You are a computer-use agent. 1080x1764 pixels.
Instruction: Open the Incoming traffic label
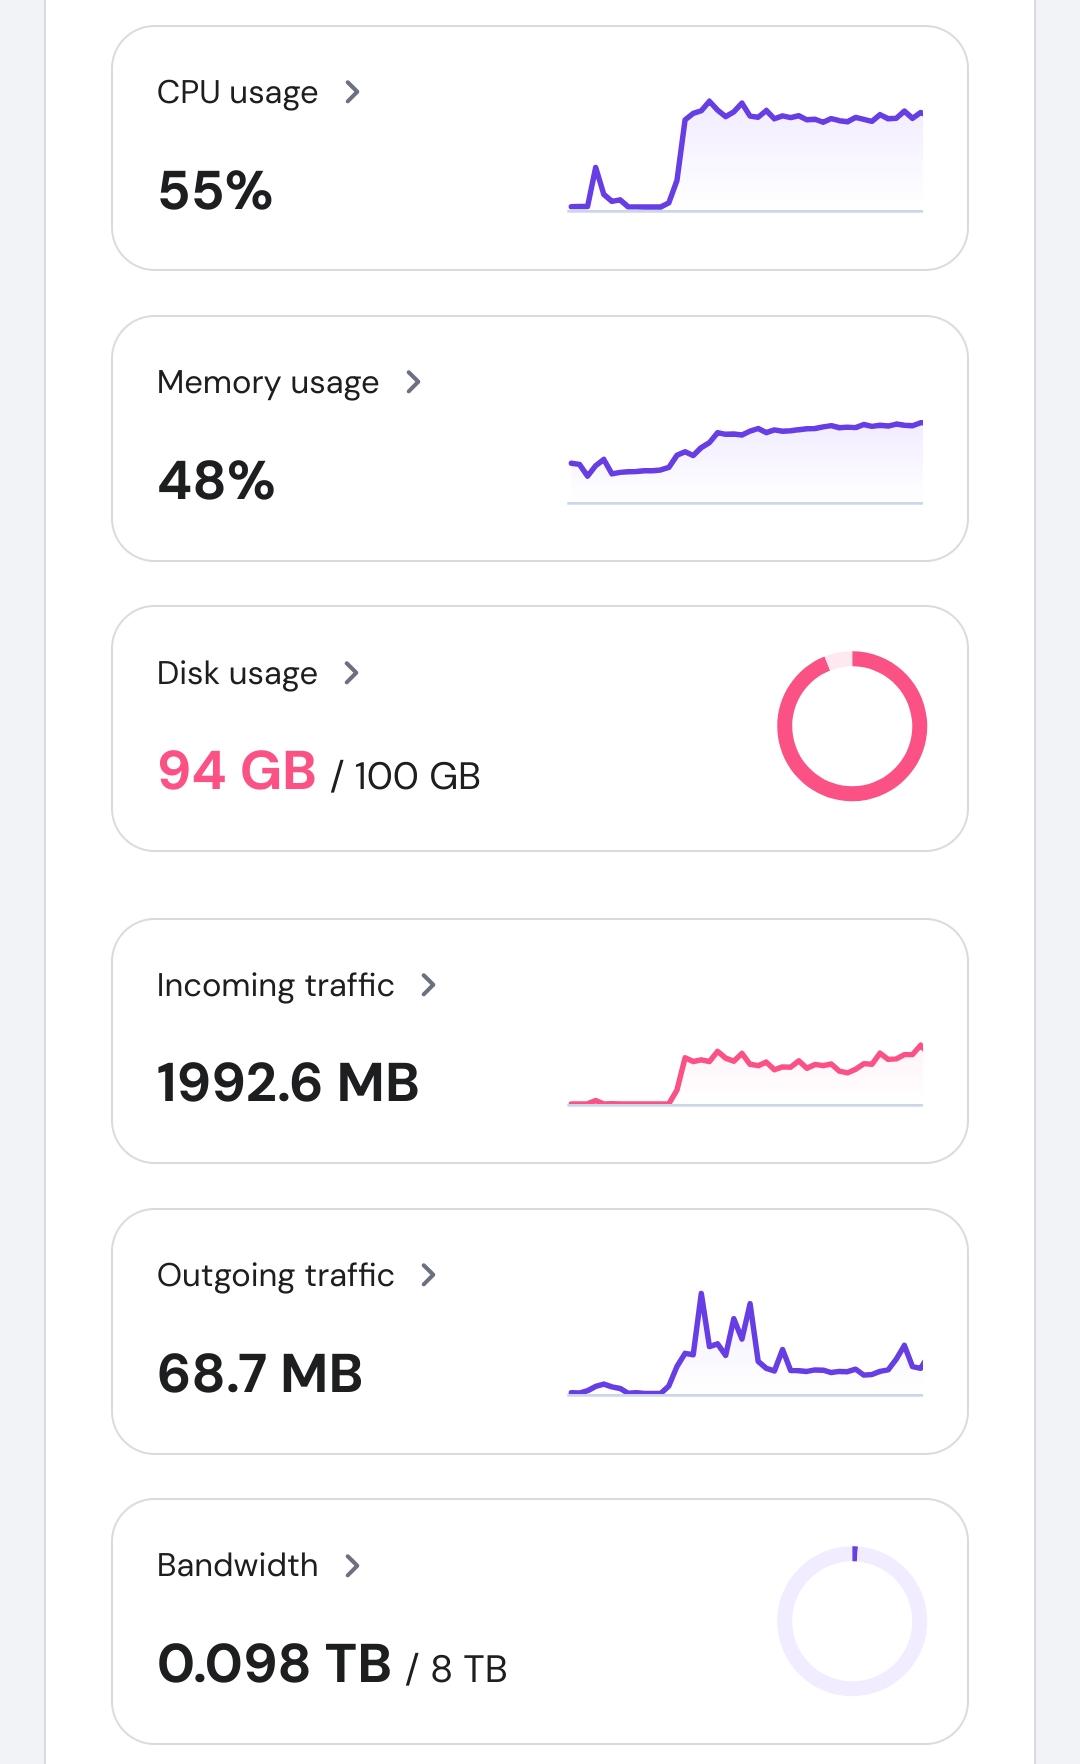point(275,985)
